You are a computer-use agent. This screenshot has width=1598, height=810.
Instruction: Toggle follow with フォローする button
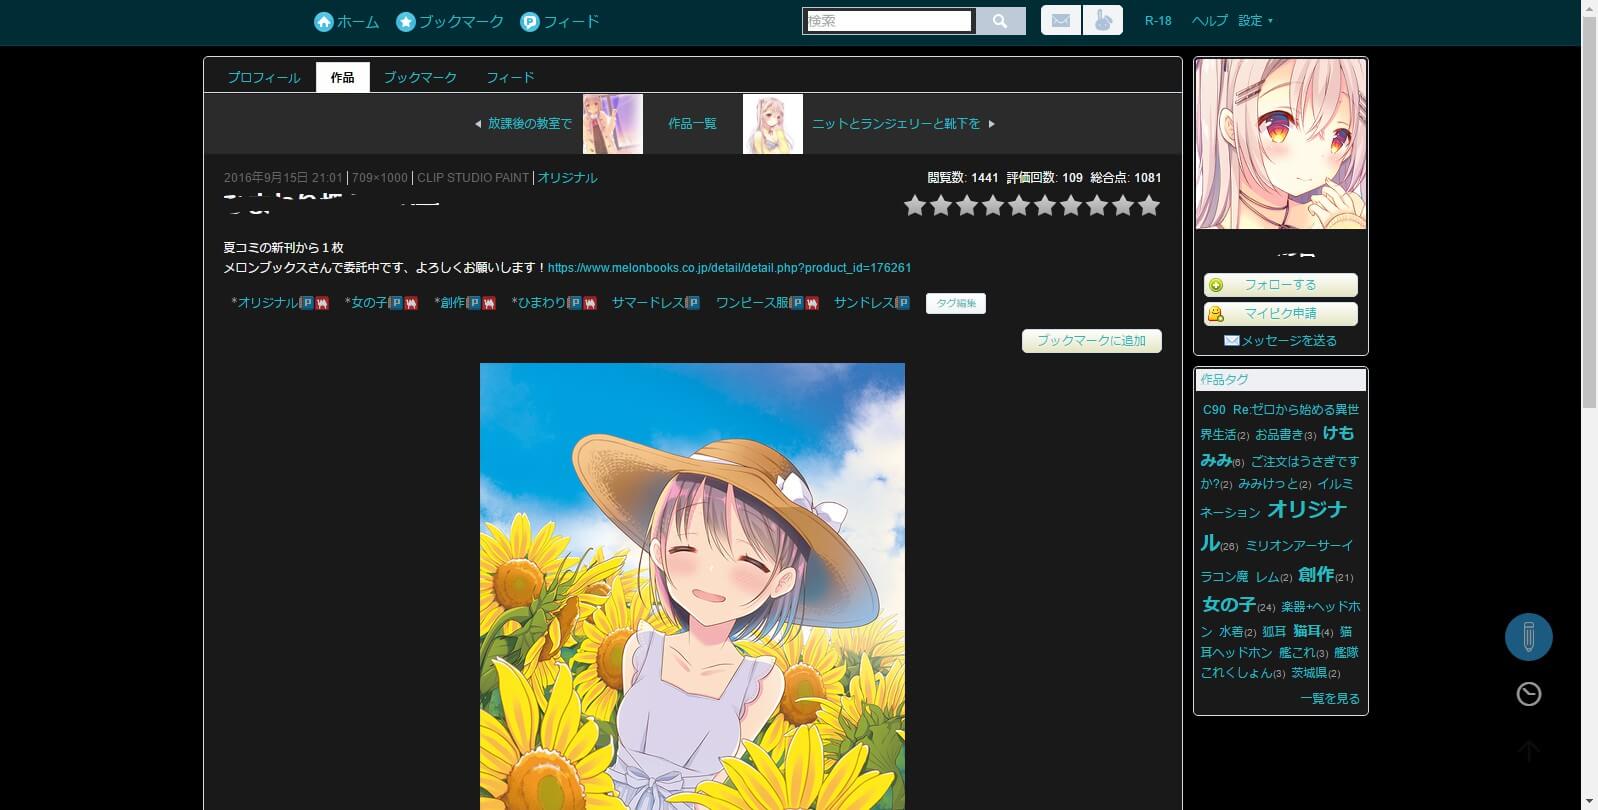click(1280, 285)
